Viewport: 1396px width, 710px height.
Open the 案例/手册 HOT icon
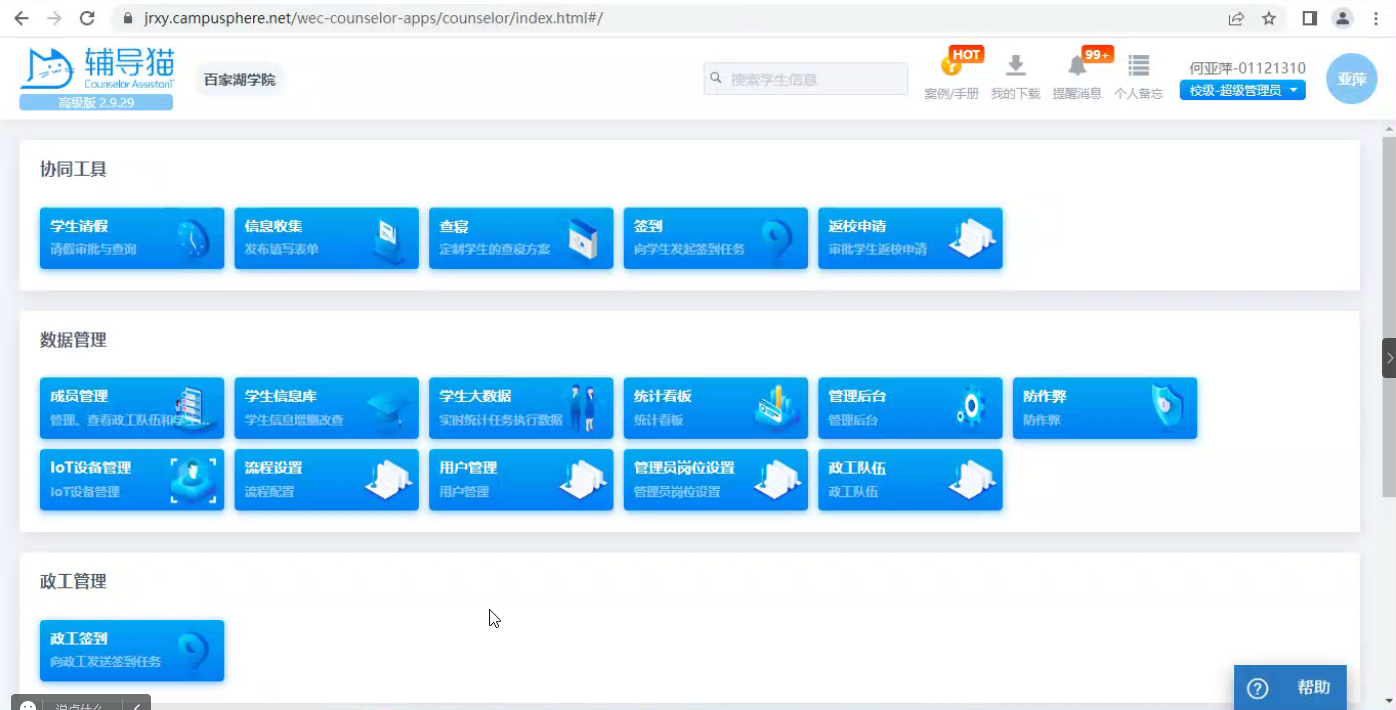pos(951,68)
